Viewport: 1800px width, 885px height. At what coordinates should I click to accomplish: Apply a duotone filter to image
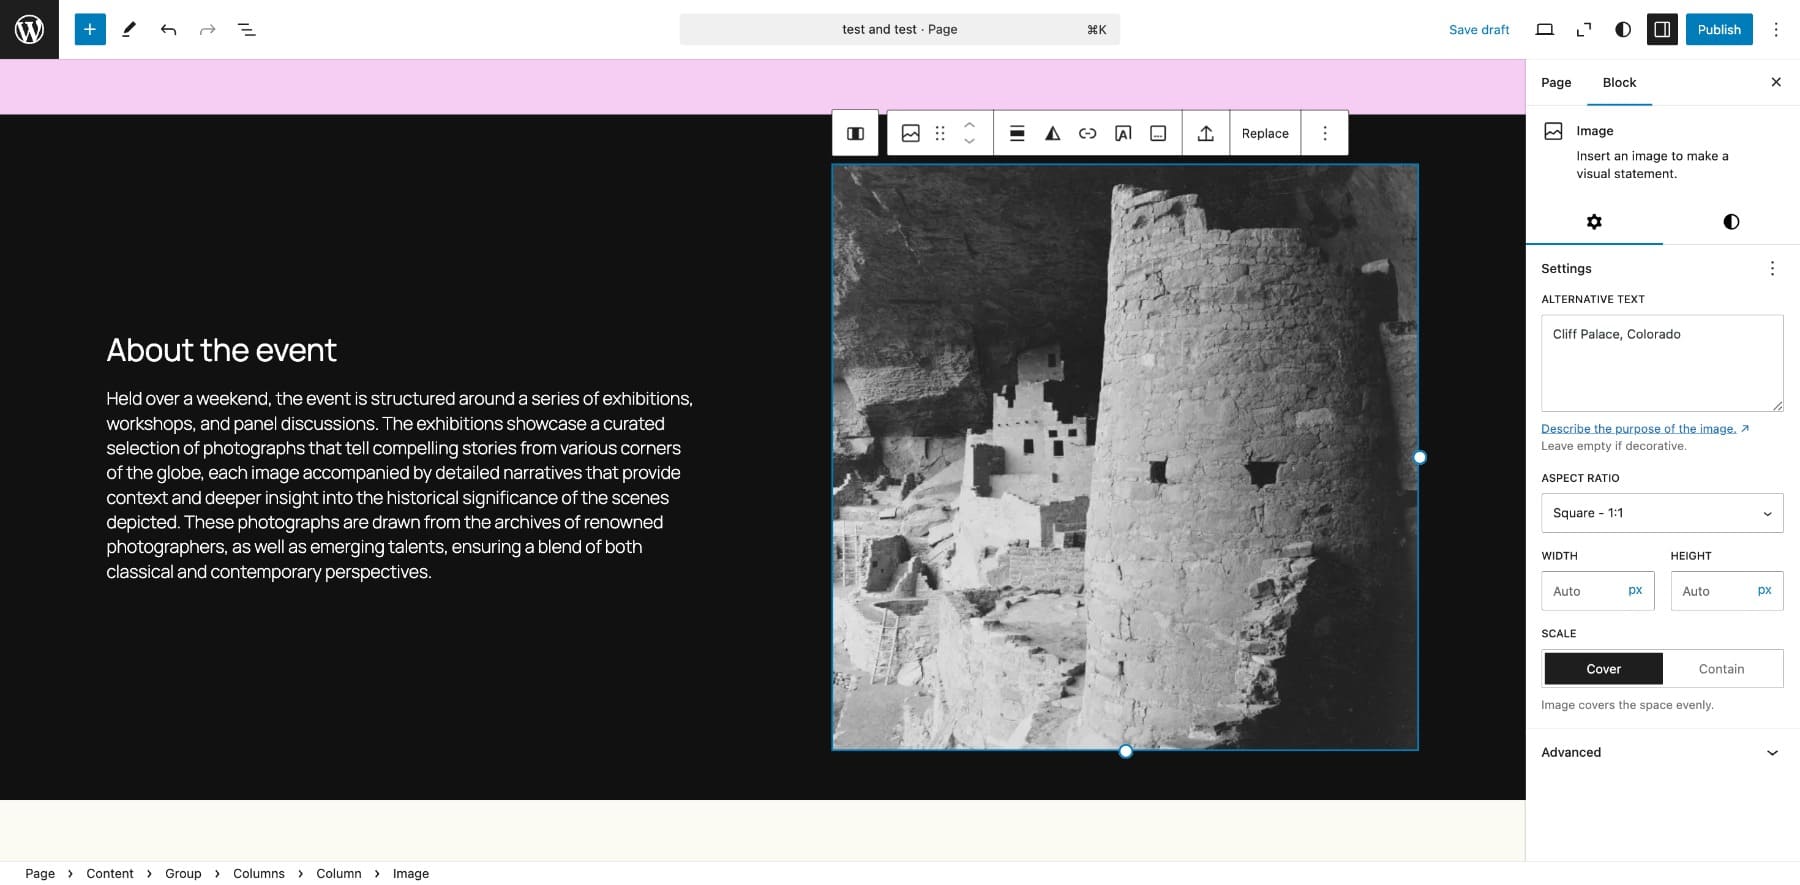[x=1052, y=133]
